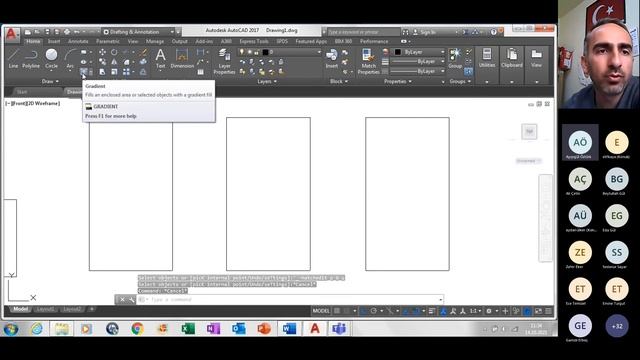
Task: Open the Windows Start menu
Action: pyautogui.click(x=11, y=329)
